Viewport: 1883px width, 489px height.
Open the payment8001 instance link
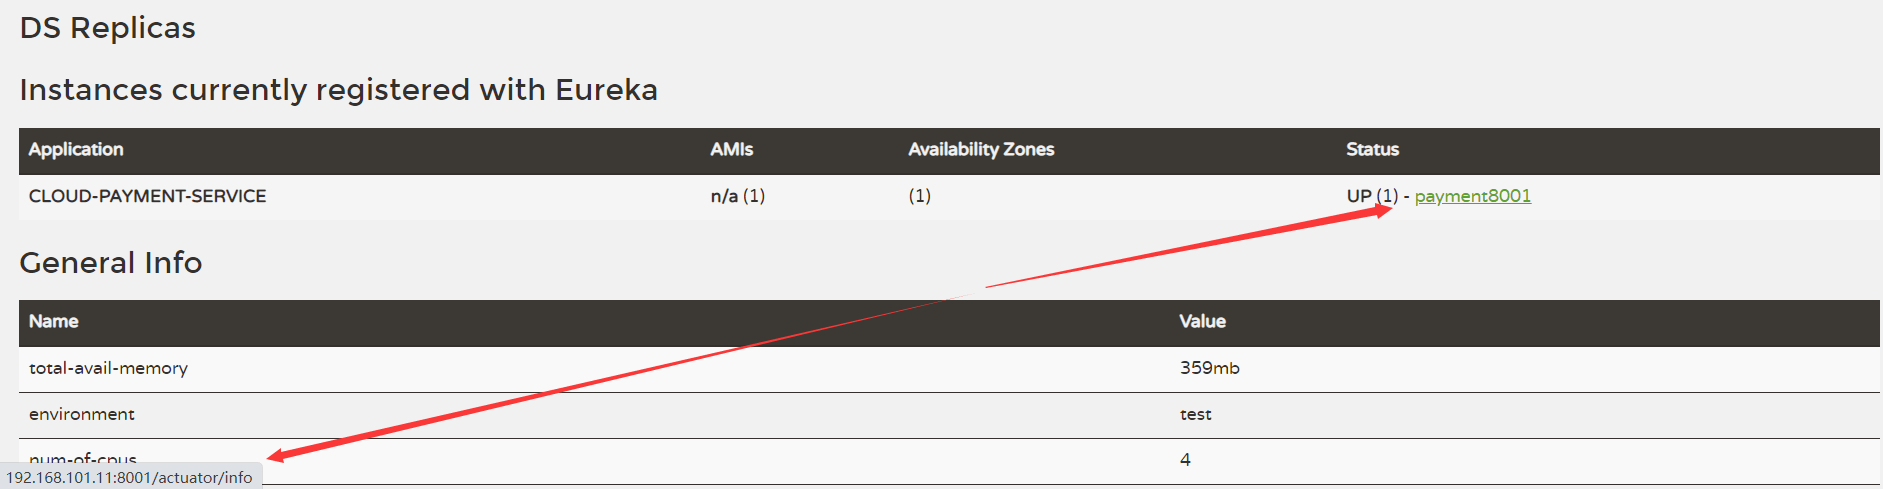(1472, 196)
